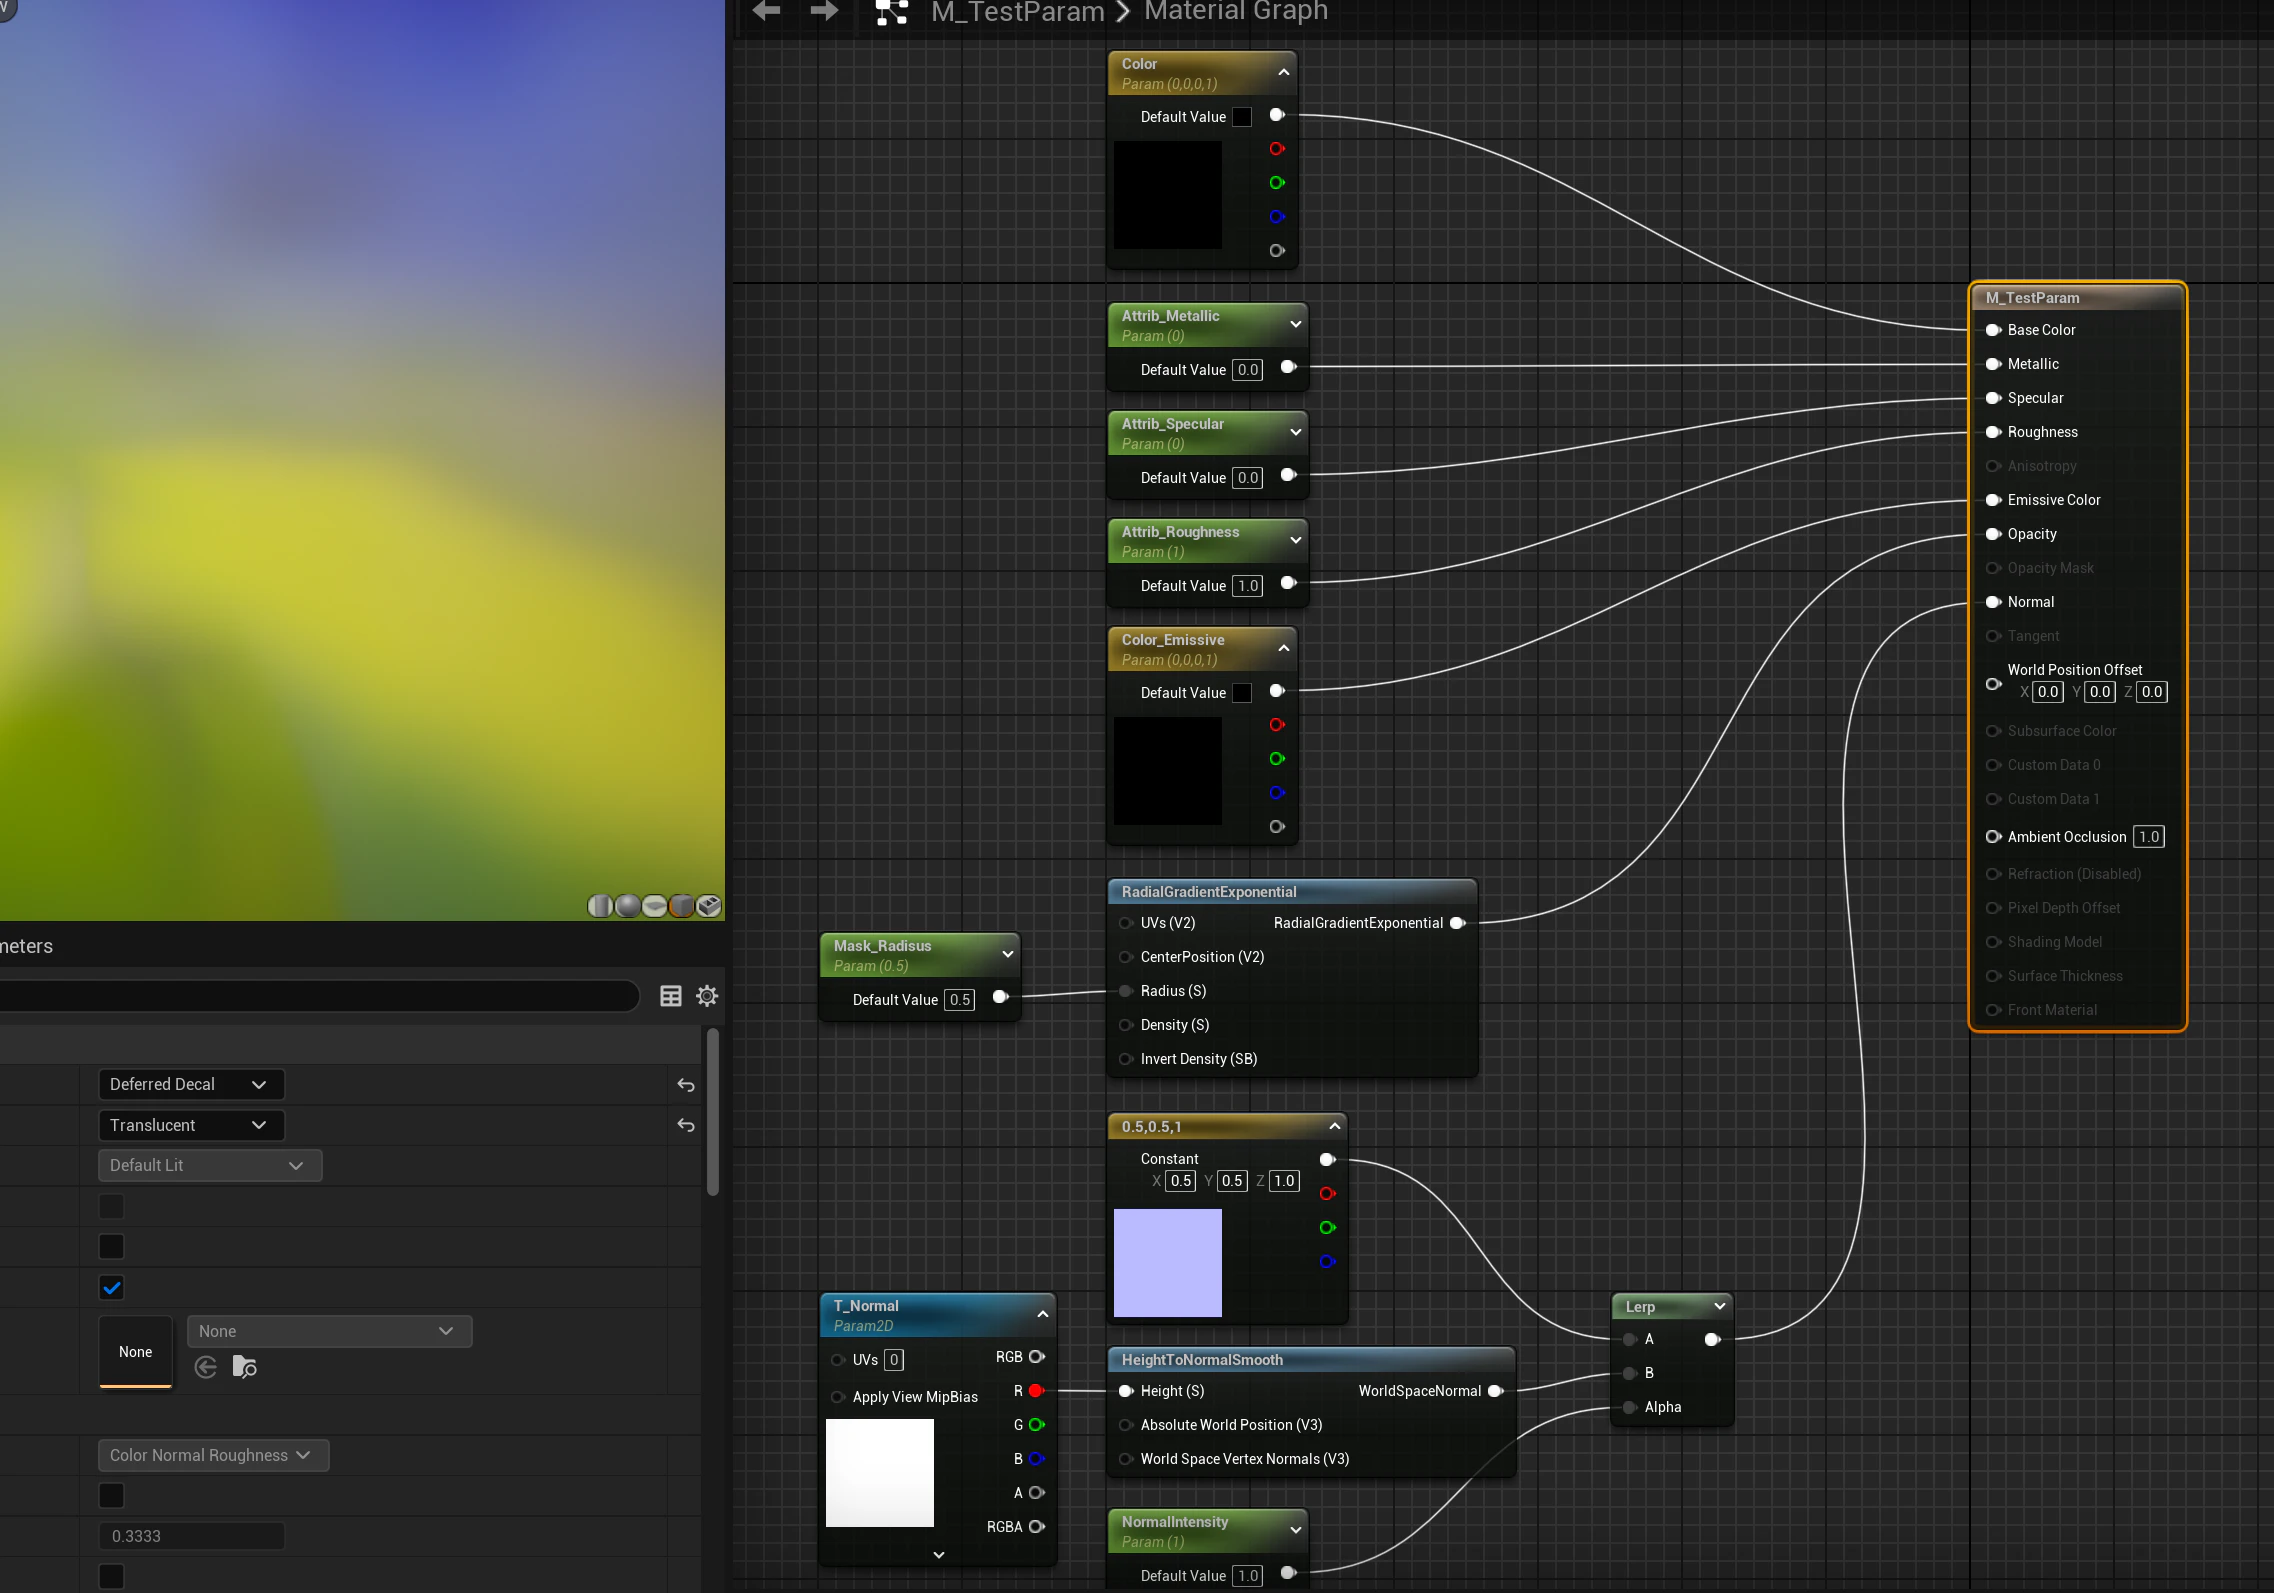The width and height of the screenshot is (2274, 1593).
Task: Reset Translucent value to default
Action: point(686,1125)
